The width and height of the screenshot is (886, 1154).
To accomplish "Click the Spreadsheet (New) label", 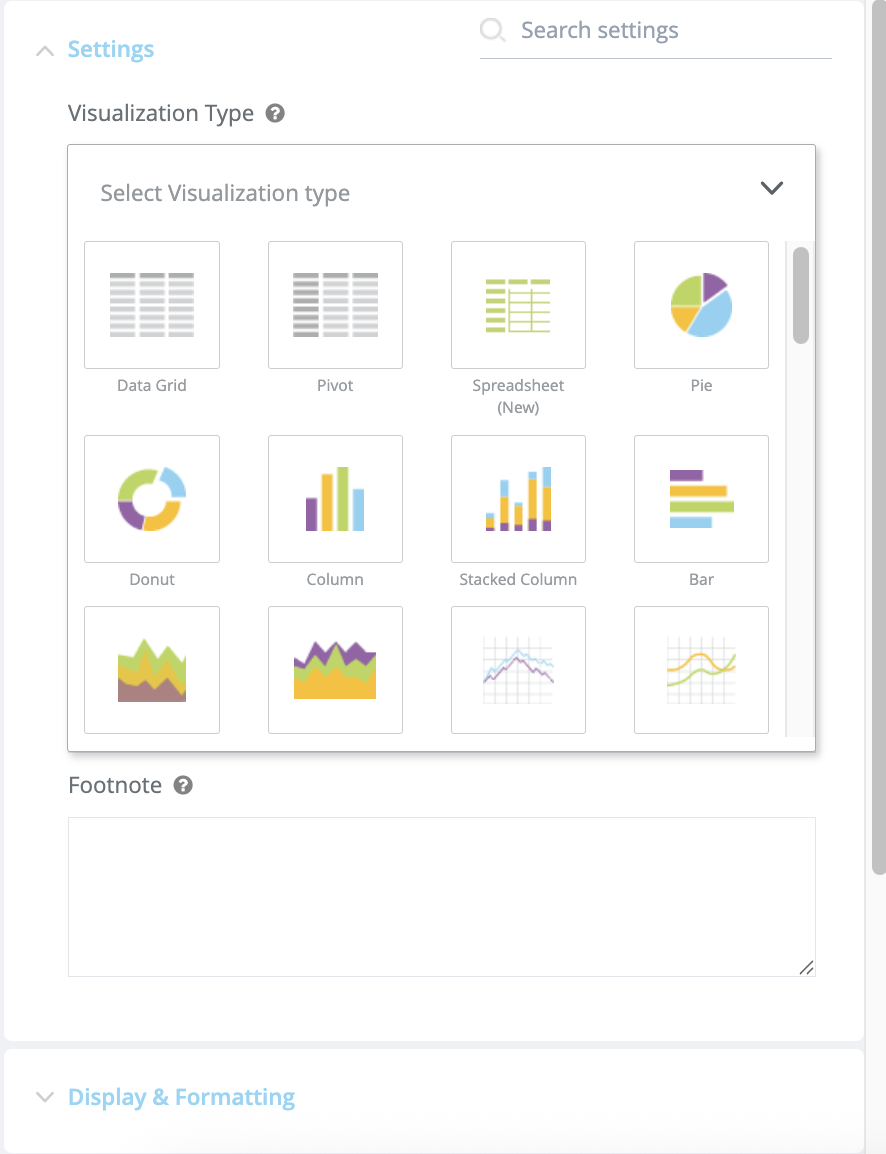I will pos(518,397).
